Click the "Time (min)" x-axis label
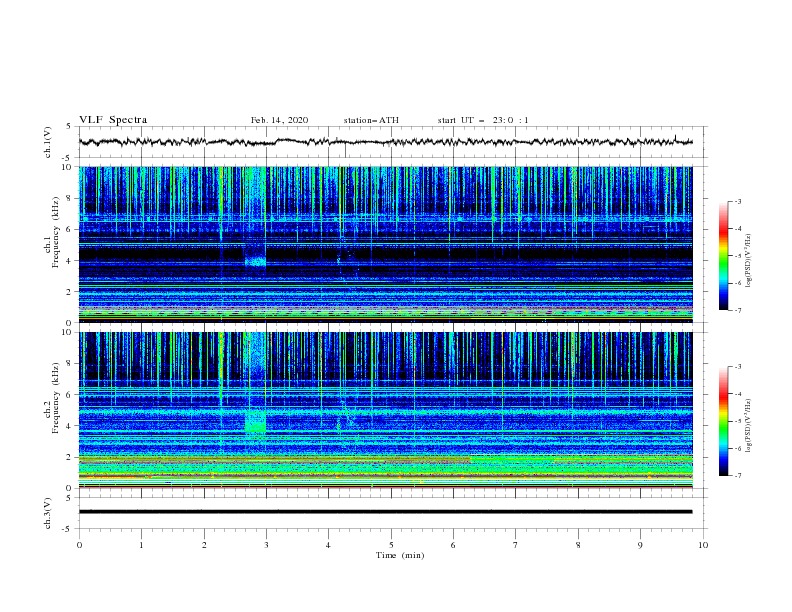 [x=400, y=555]
